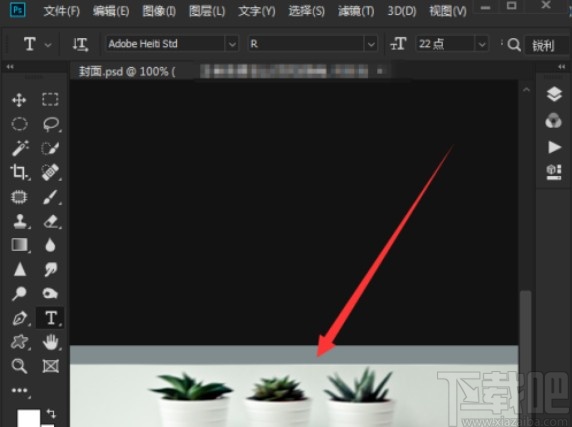Select the Custom Shape tool
This screenshot has width=572, height=427.
click(x=20, y=342)
